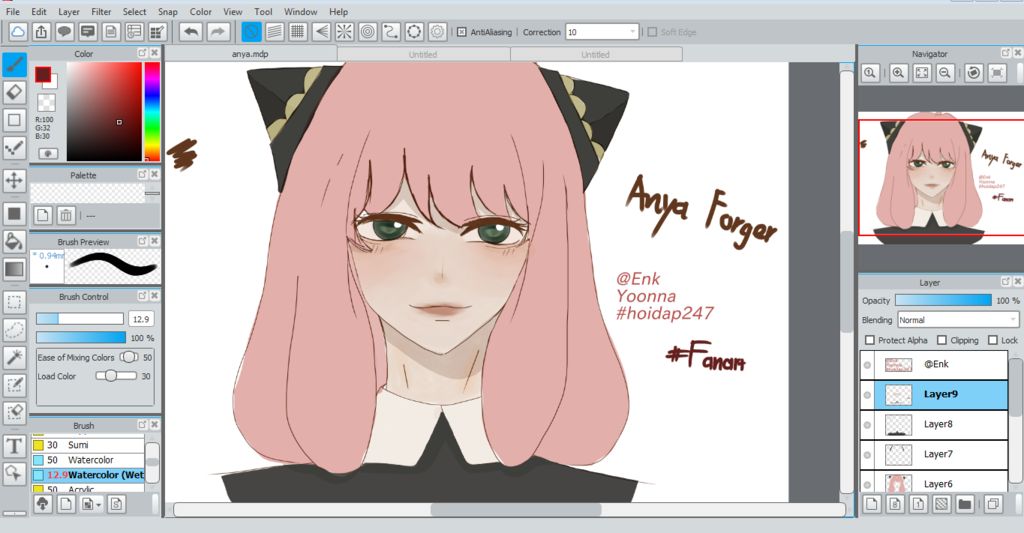The image size is (1024, 533).
Task: Click the layer Opacity slider
Action: pos(943,300)
